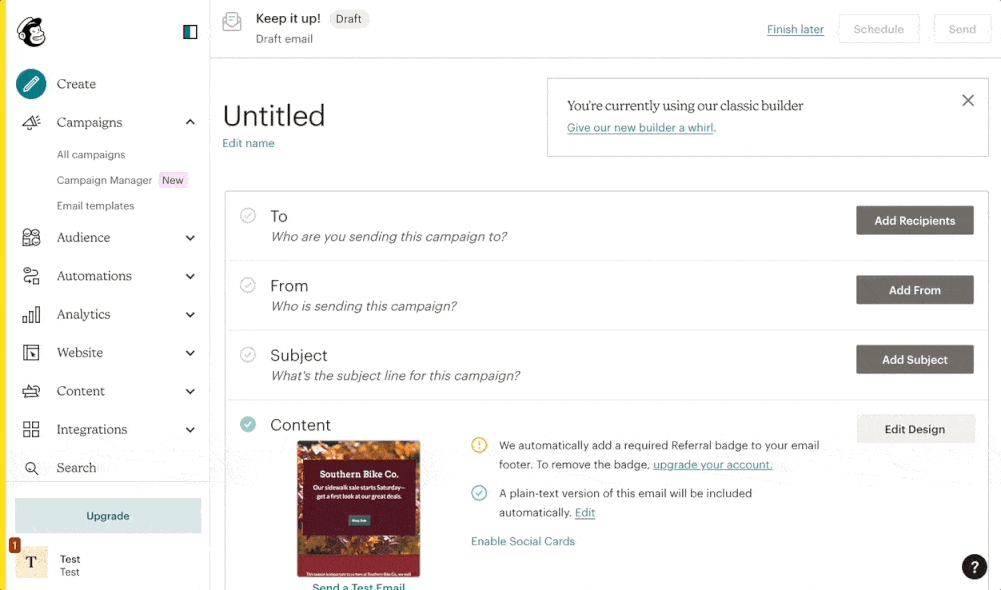Click the Mailchimp Freddie logo

tap(31, 31)
